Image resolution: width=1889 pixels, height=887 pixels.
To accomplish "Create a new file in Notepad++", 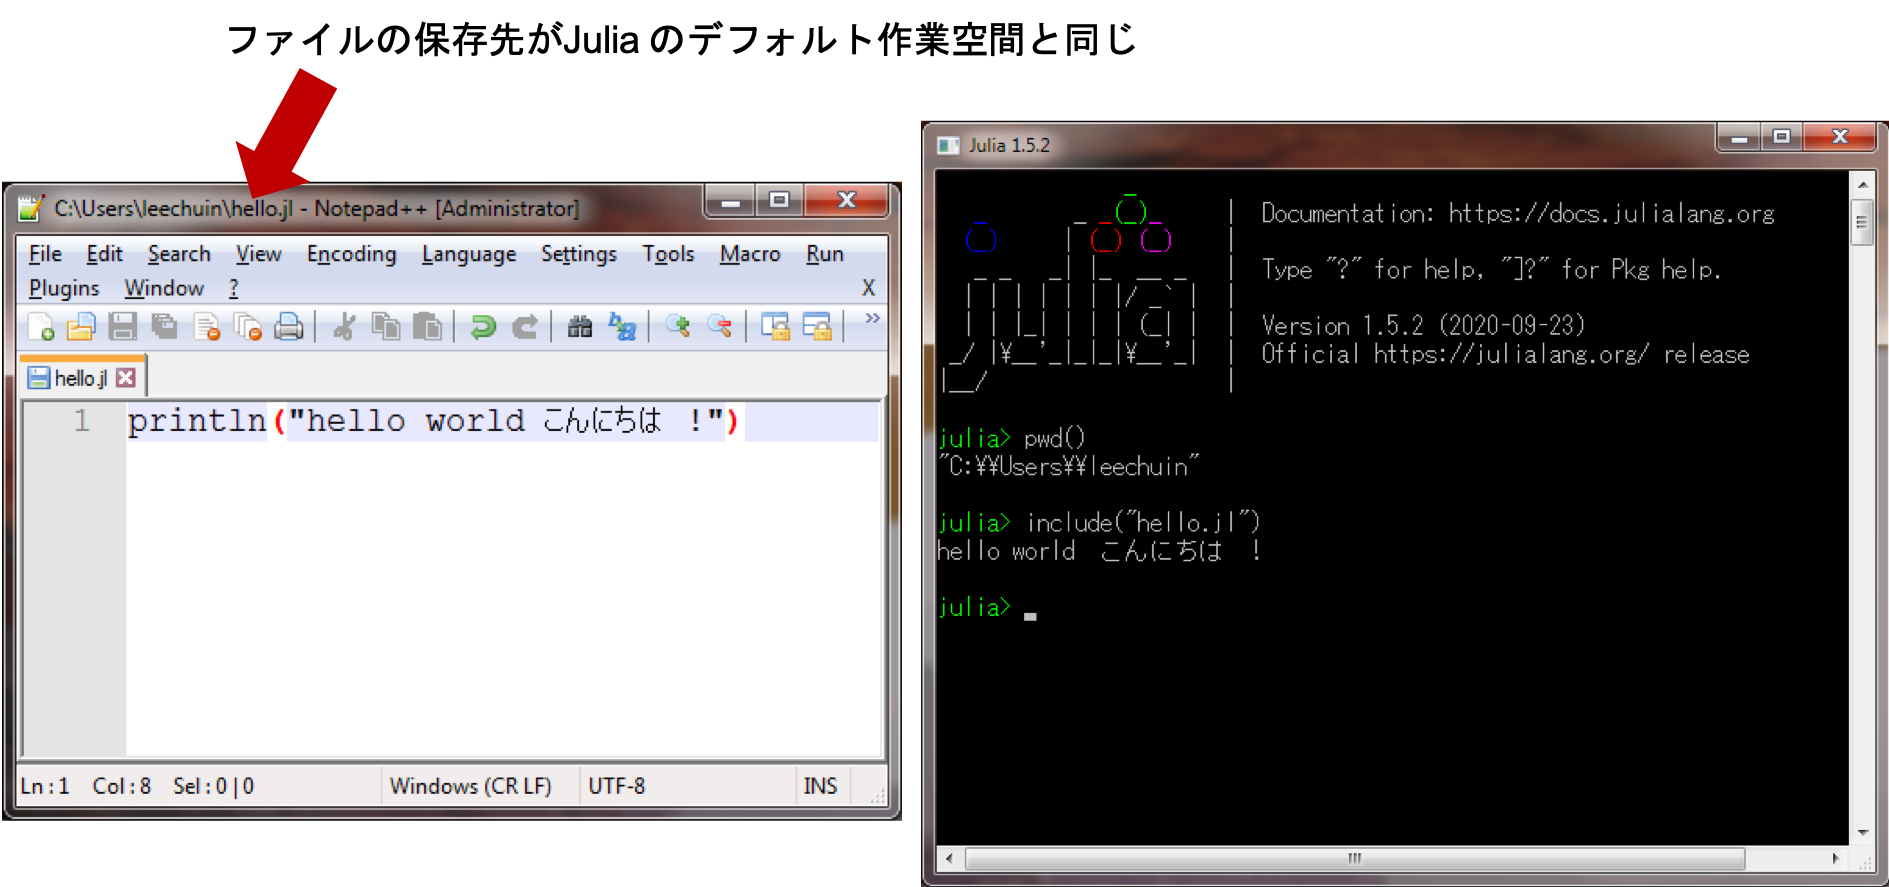I will (x=41, y=326).
